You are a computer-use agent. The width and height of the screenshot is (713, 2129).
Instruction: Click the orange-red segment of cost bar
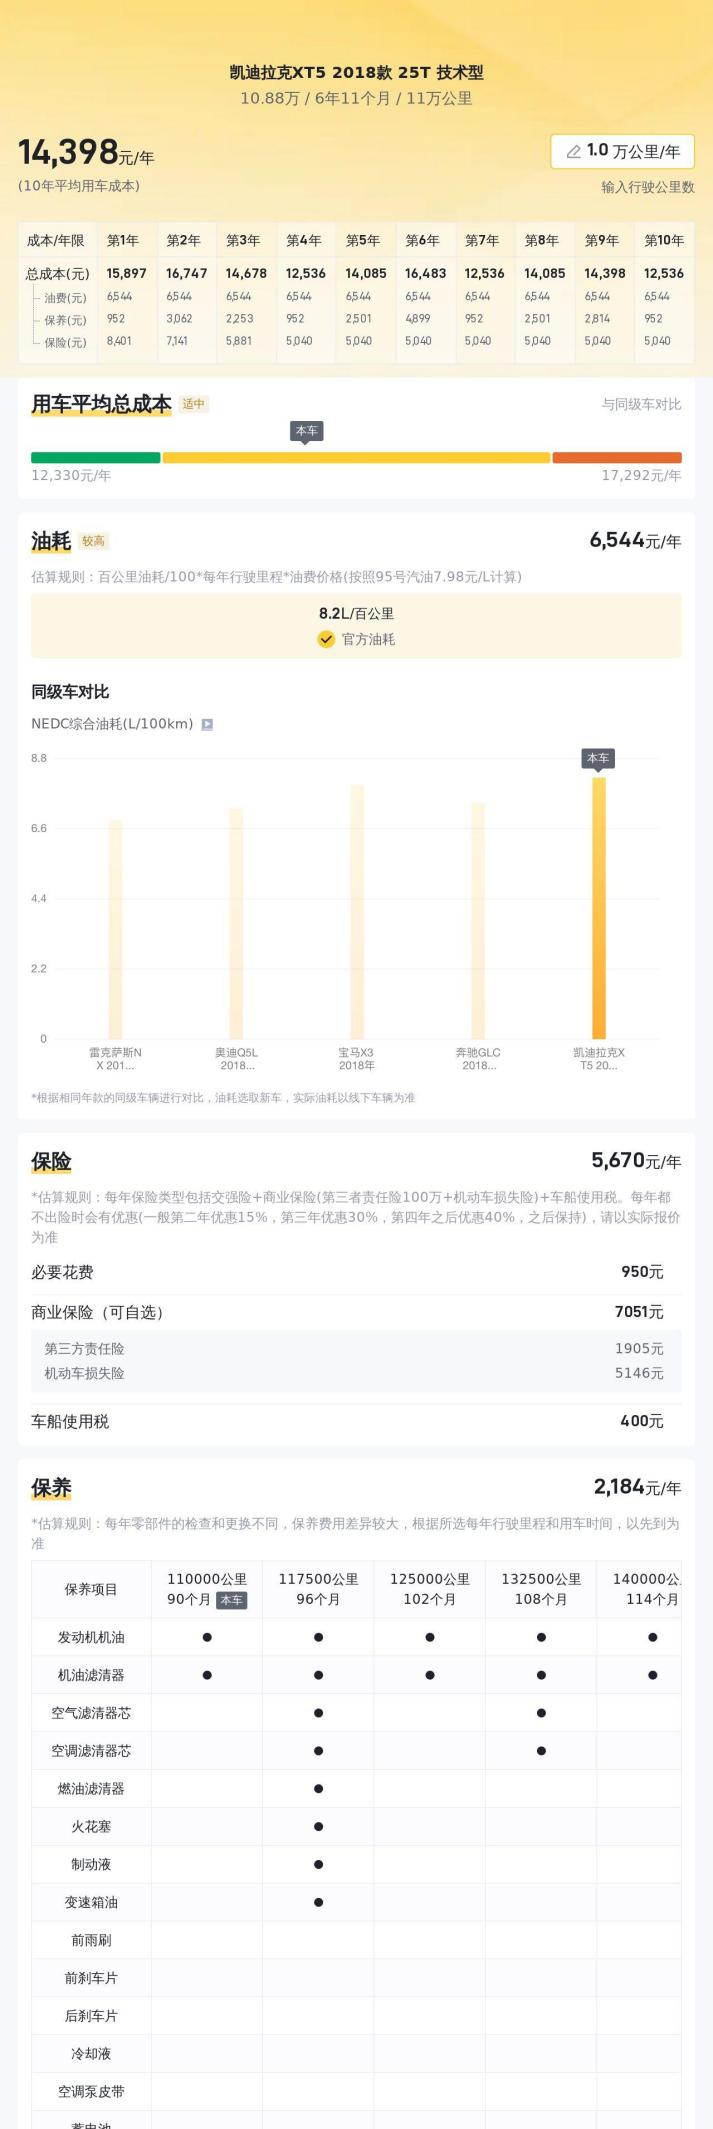tap(617, 457)
